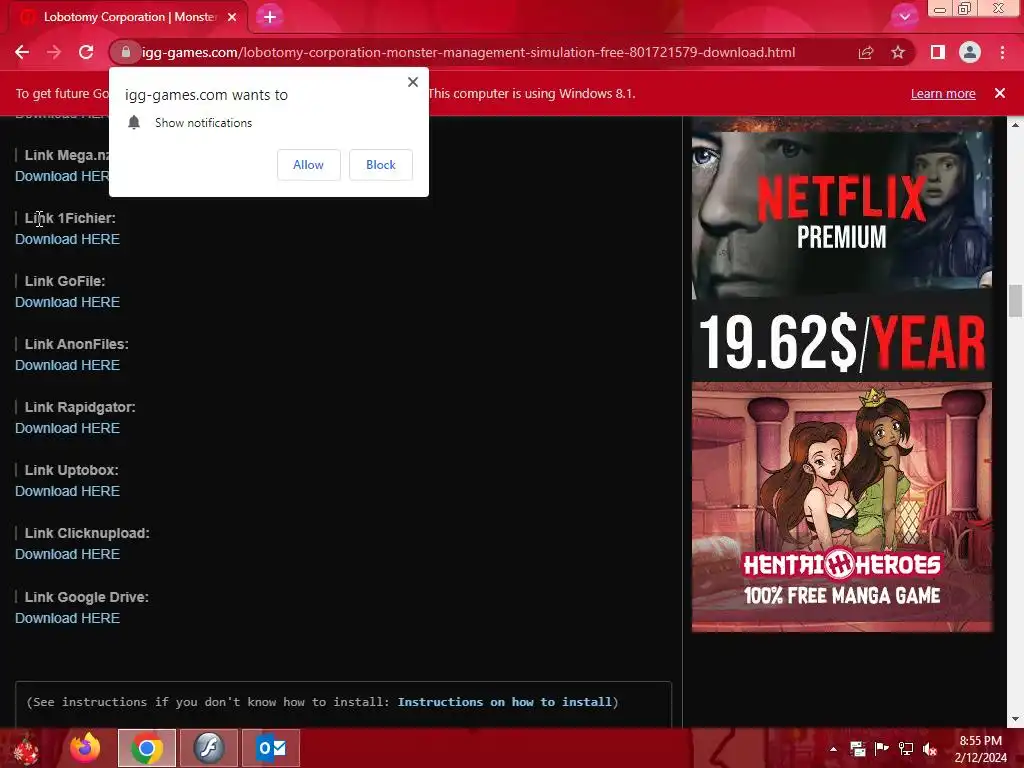Open Clicknupload Download HERE link

(x=67, y=554)
